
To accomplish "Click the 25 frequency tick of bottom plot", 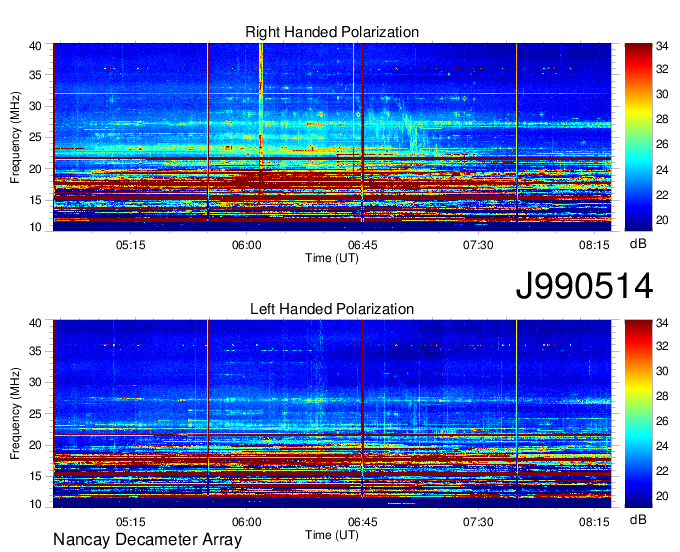I will click(x=35, y=414).
